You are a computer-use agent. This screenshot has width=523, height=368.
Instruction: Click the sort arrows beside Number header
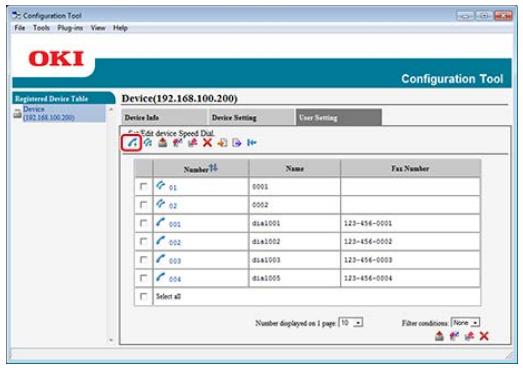pyautogui.click(x=213, y=168)
